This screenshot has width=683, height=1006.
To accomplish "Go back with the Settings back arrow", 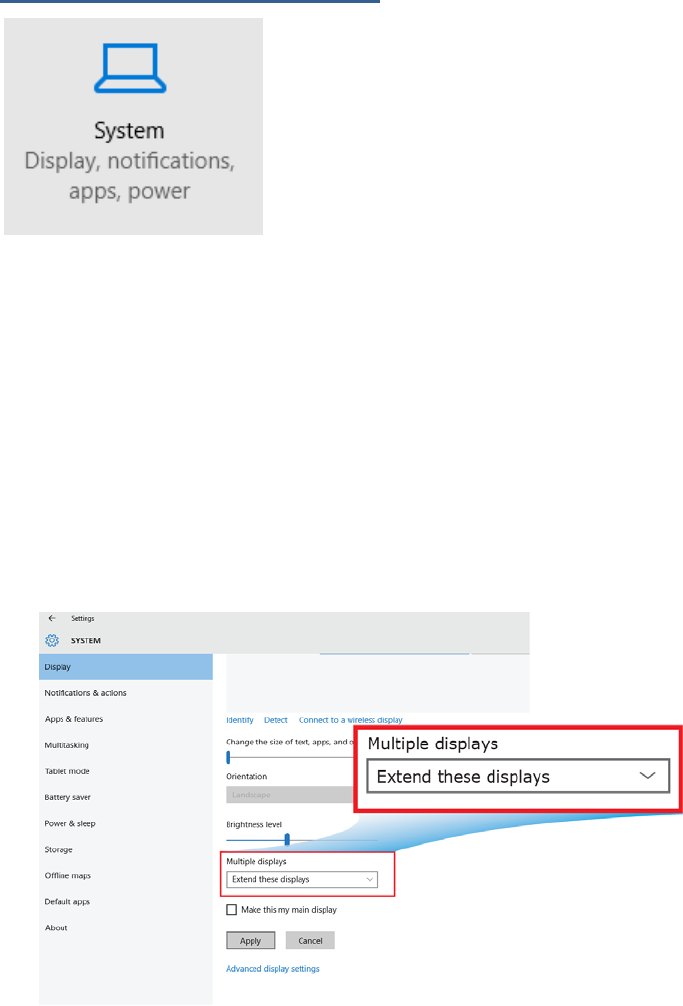I will [x=53, y=618].
